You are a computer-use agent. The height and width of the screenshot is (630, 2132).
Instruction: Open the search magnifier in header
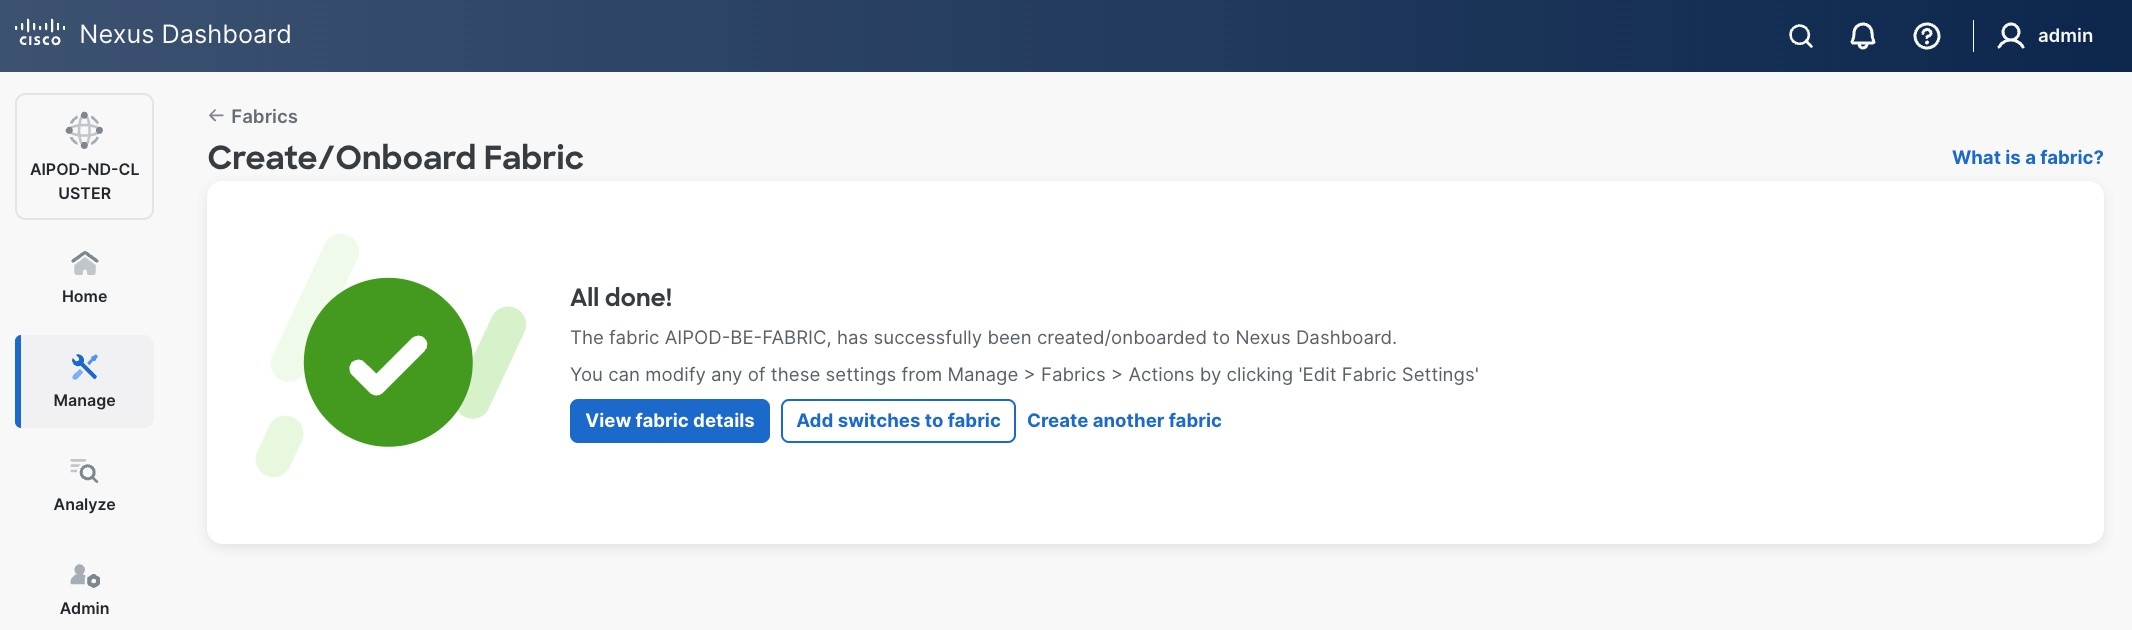[x=1800, y=36]
